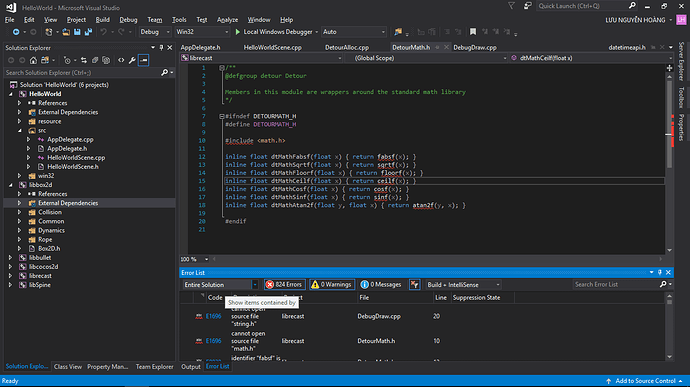
Task: Switch to the DebugDraw.cpp tab
Action: 475,48
